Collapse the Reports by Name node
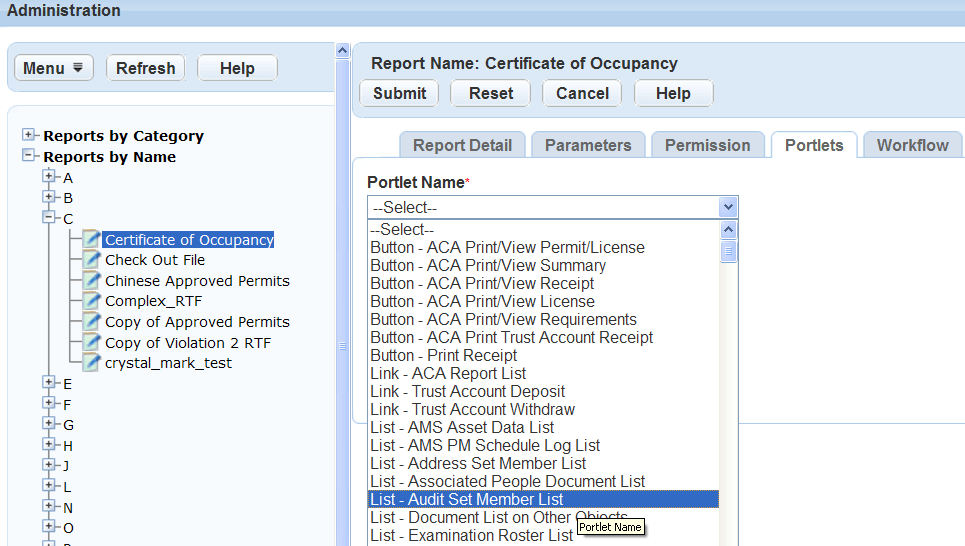965x546 pixels. click(x=29, y=156)
